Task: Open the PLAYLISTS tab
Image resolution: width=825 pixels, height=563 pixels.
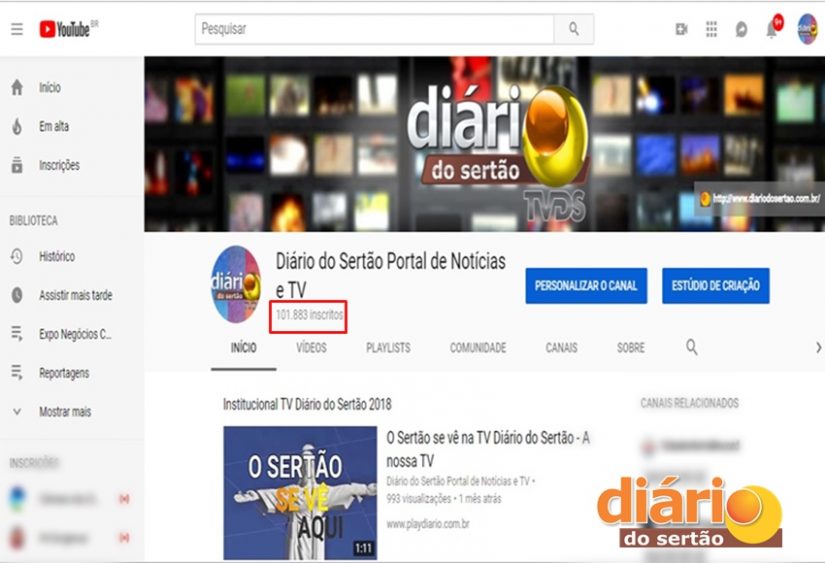Action: tap(388, 348)
